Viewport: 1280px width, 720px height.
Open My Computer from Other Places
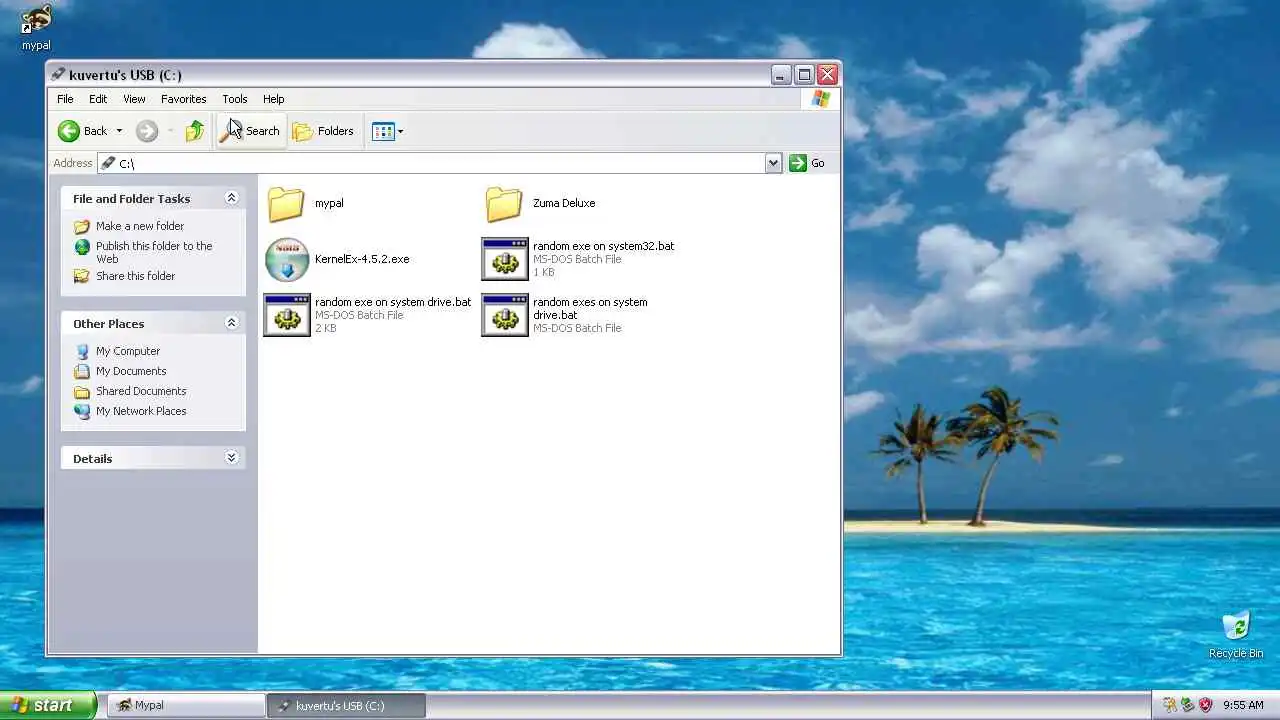tap(128, 351)
